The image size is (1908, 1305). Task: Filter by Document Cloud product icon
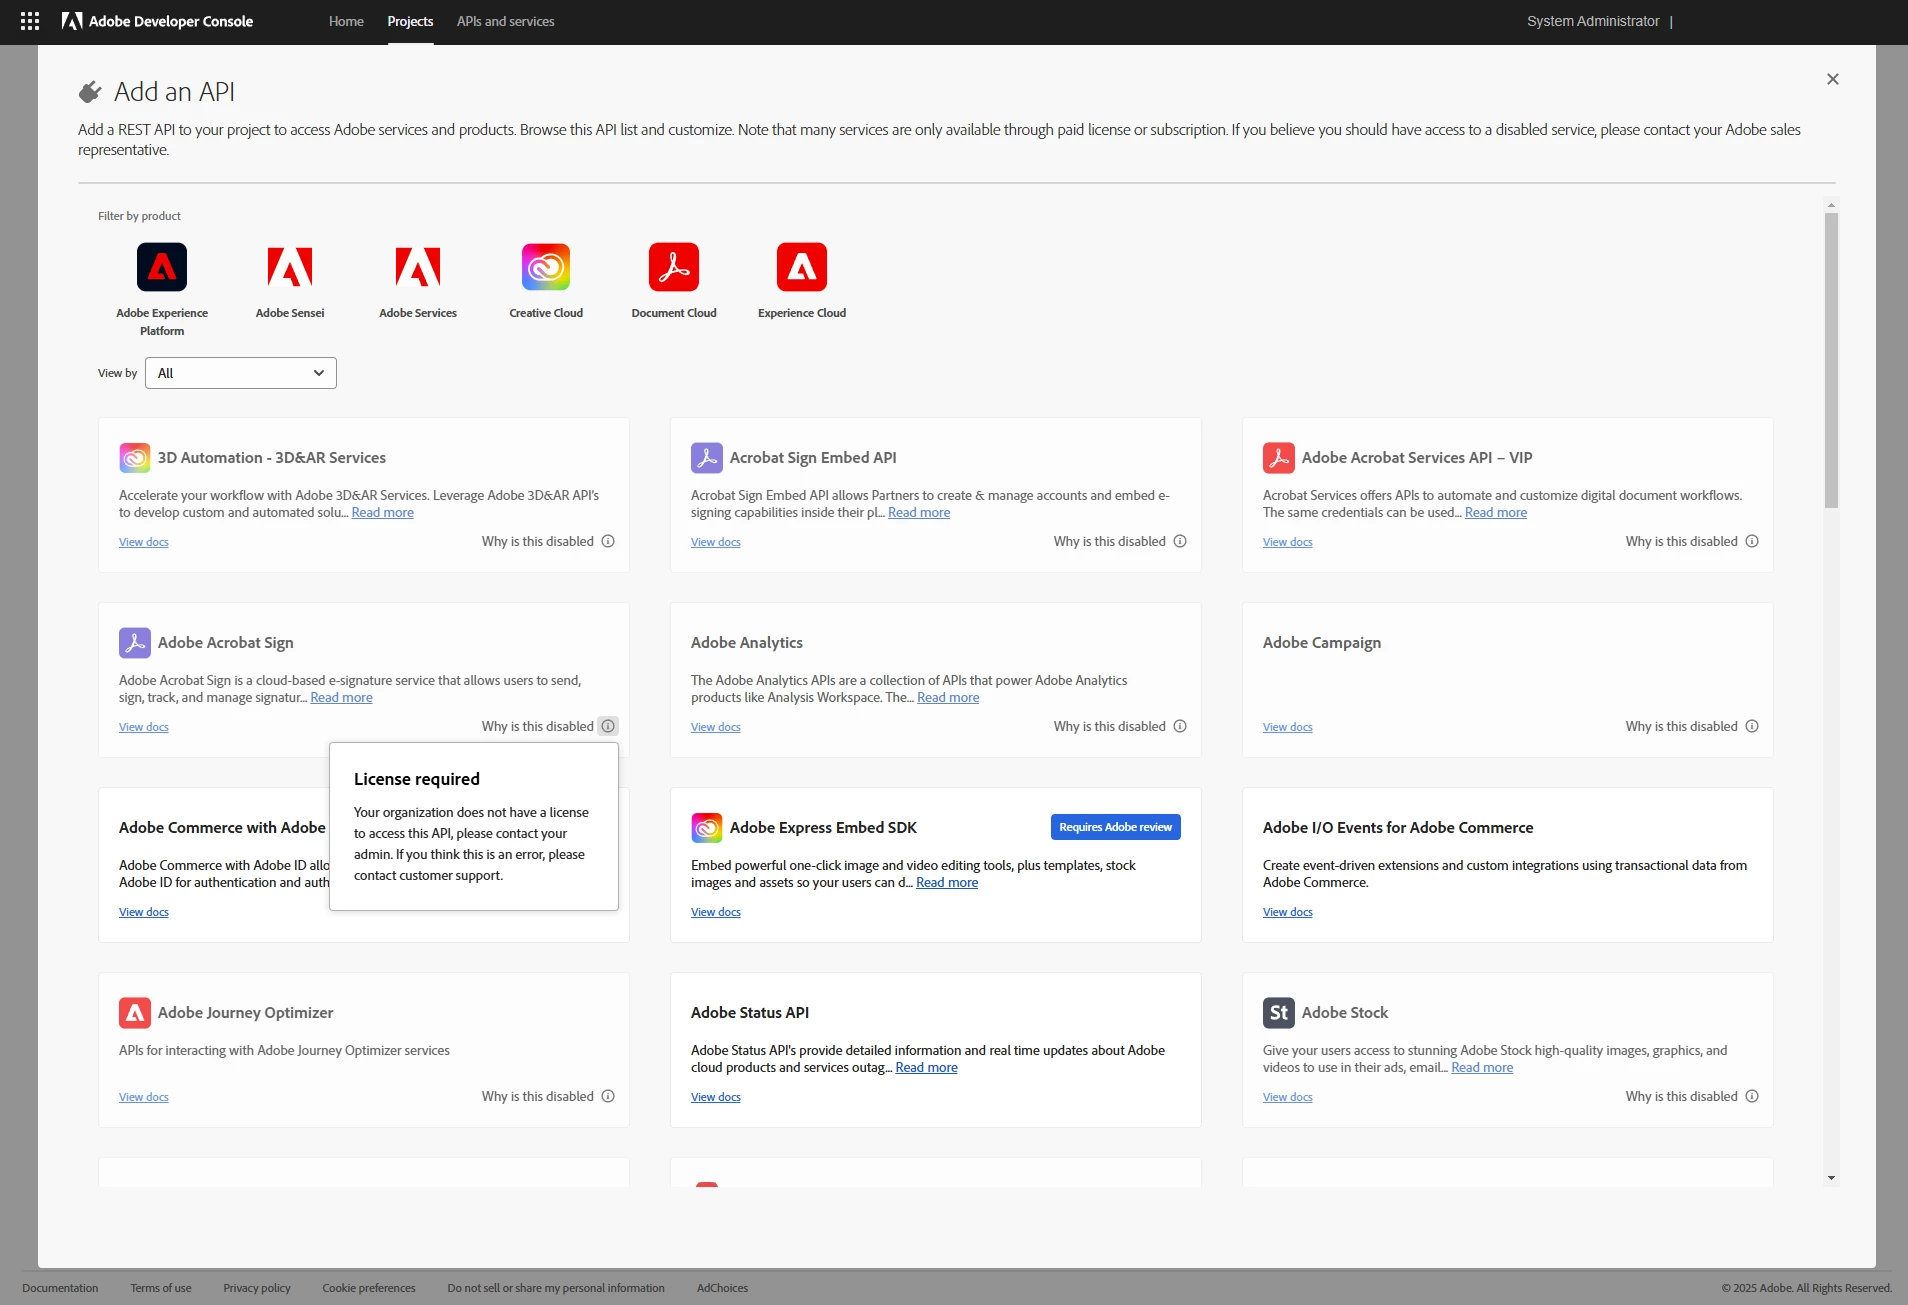pos(674,267)
